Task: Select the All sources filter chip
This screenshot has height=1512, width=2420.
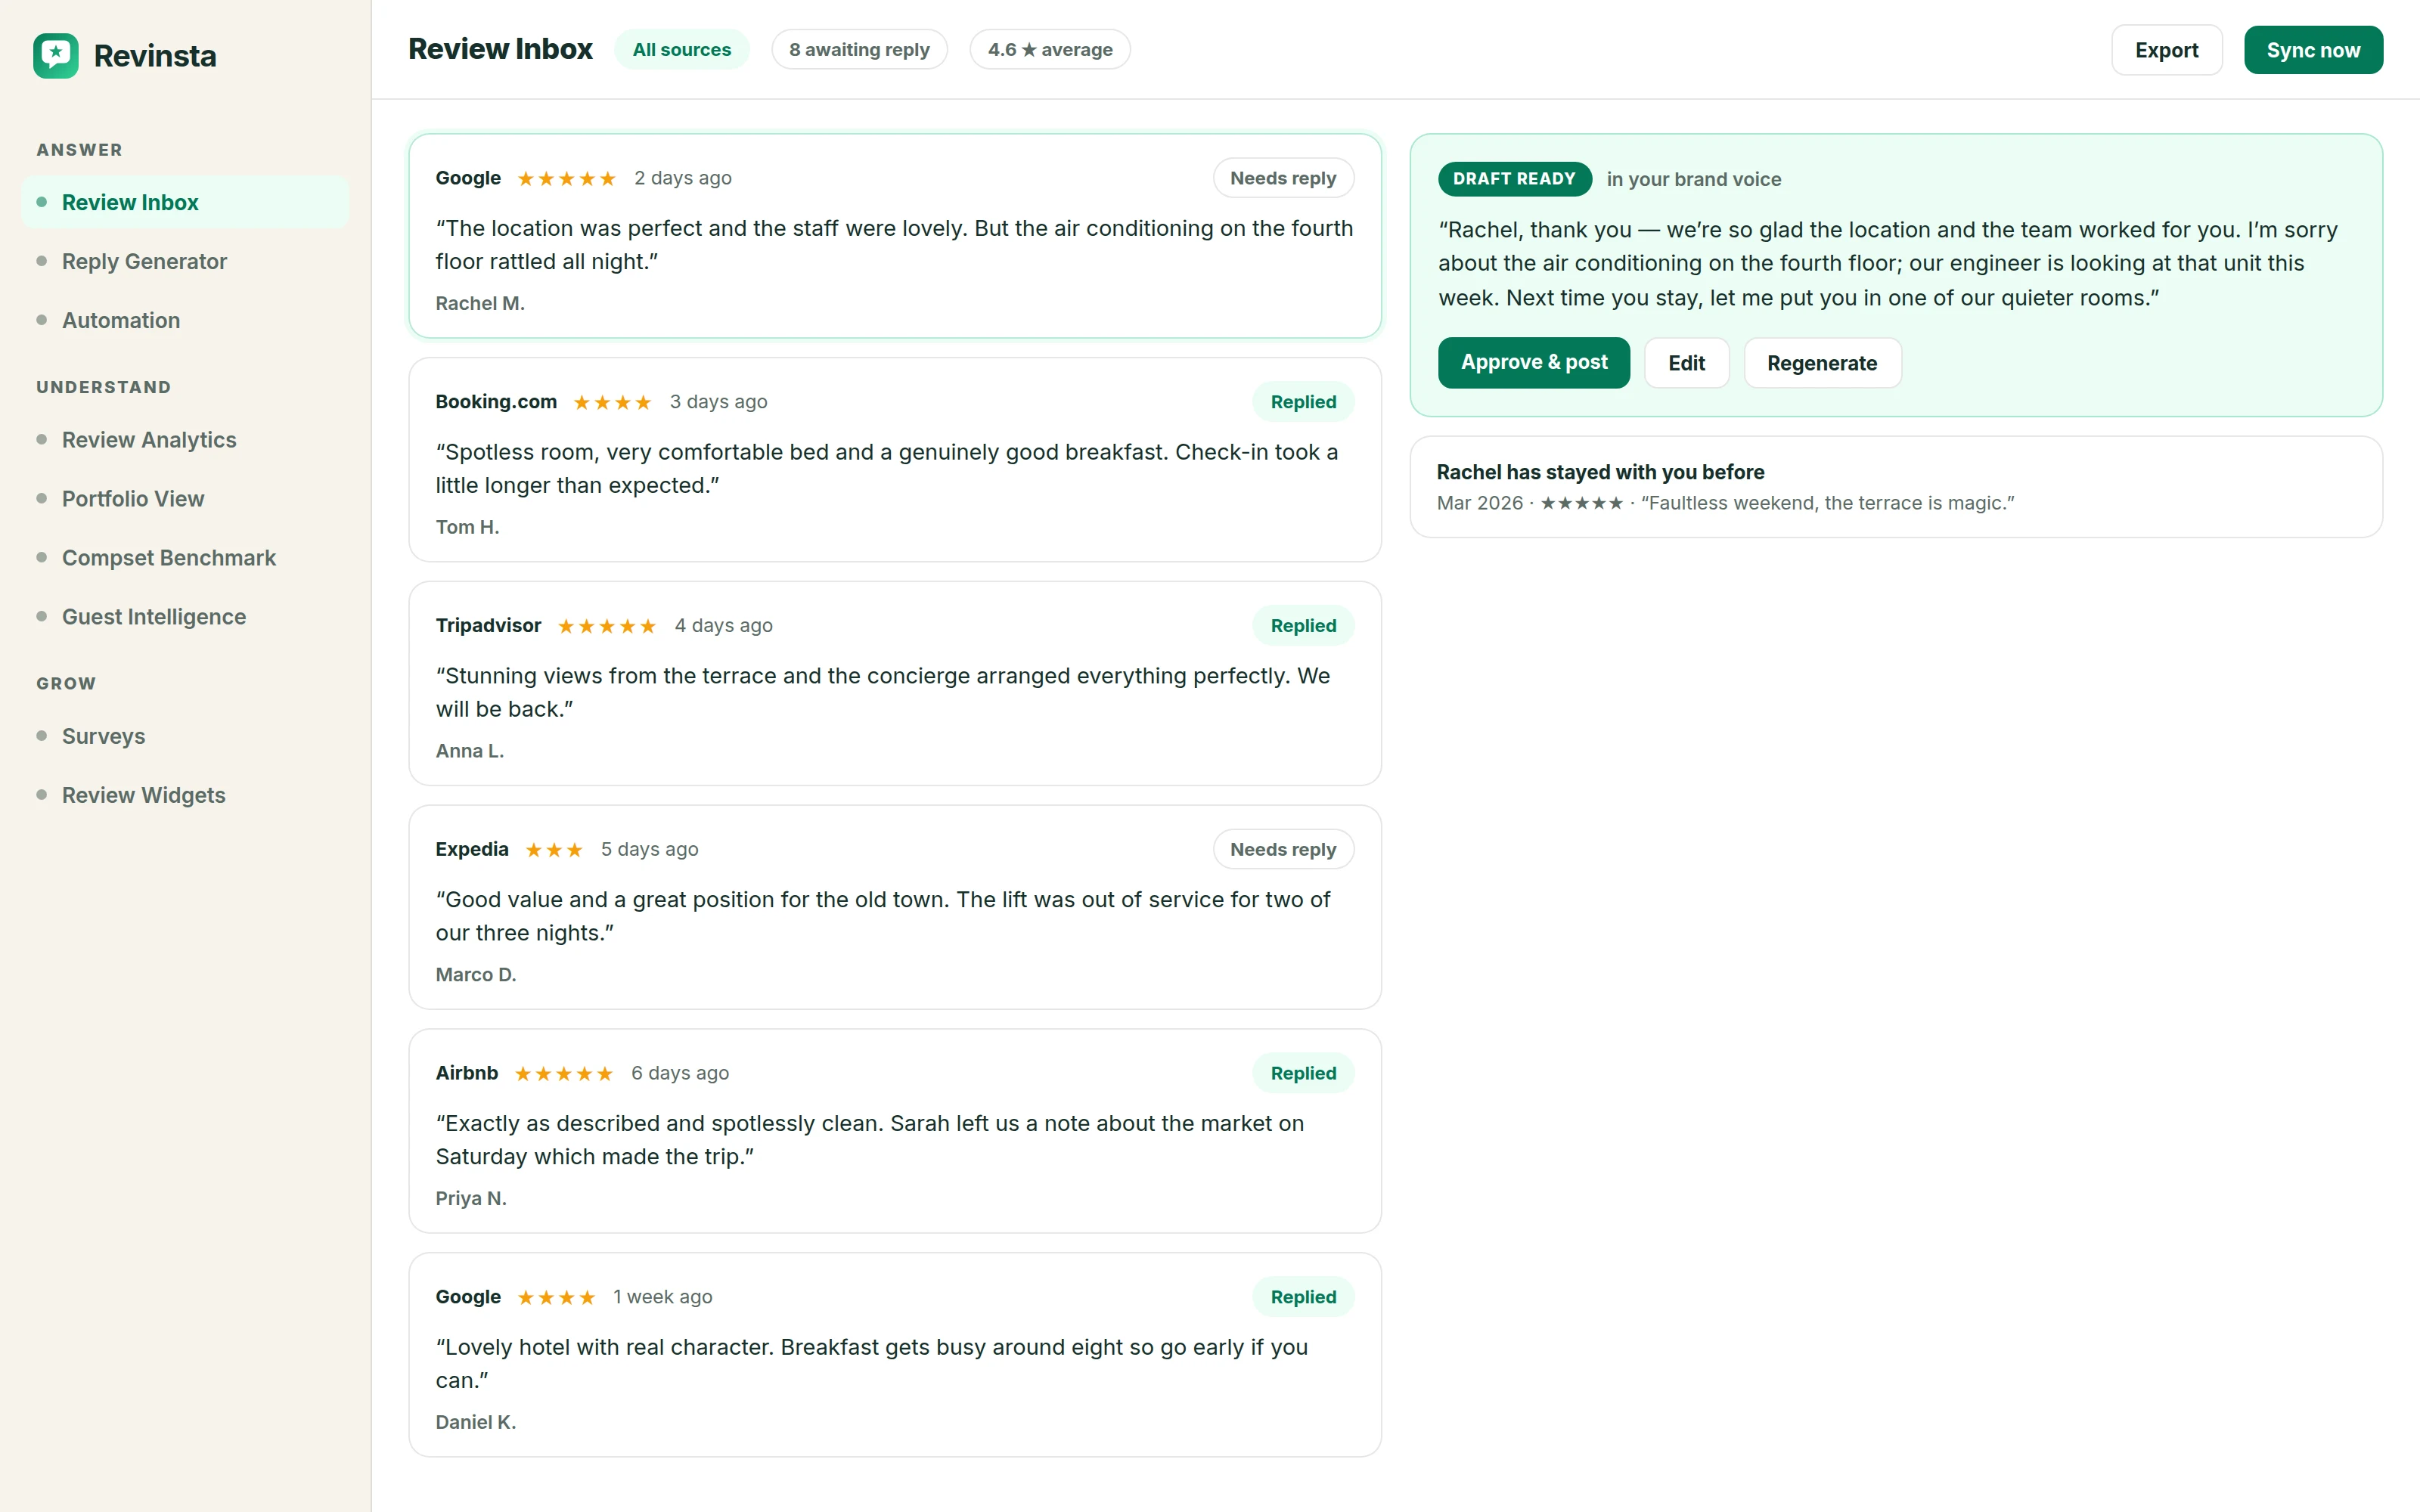Action: click(682, 49)
